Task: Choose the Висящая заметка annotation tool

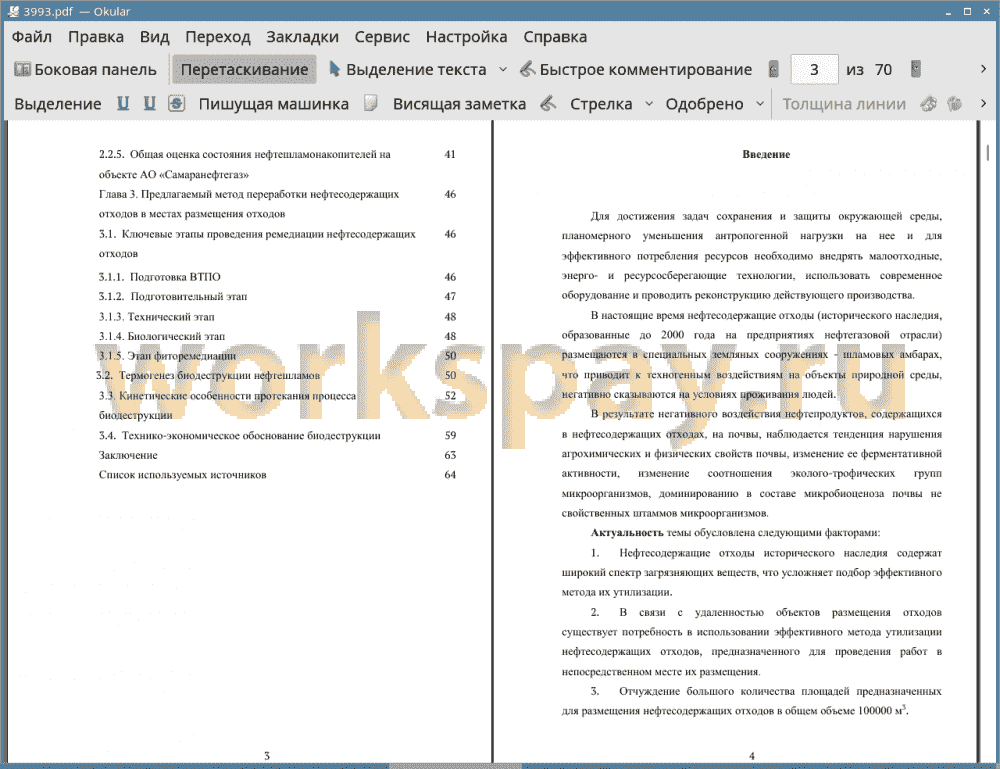Action: (459, 104)
